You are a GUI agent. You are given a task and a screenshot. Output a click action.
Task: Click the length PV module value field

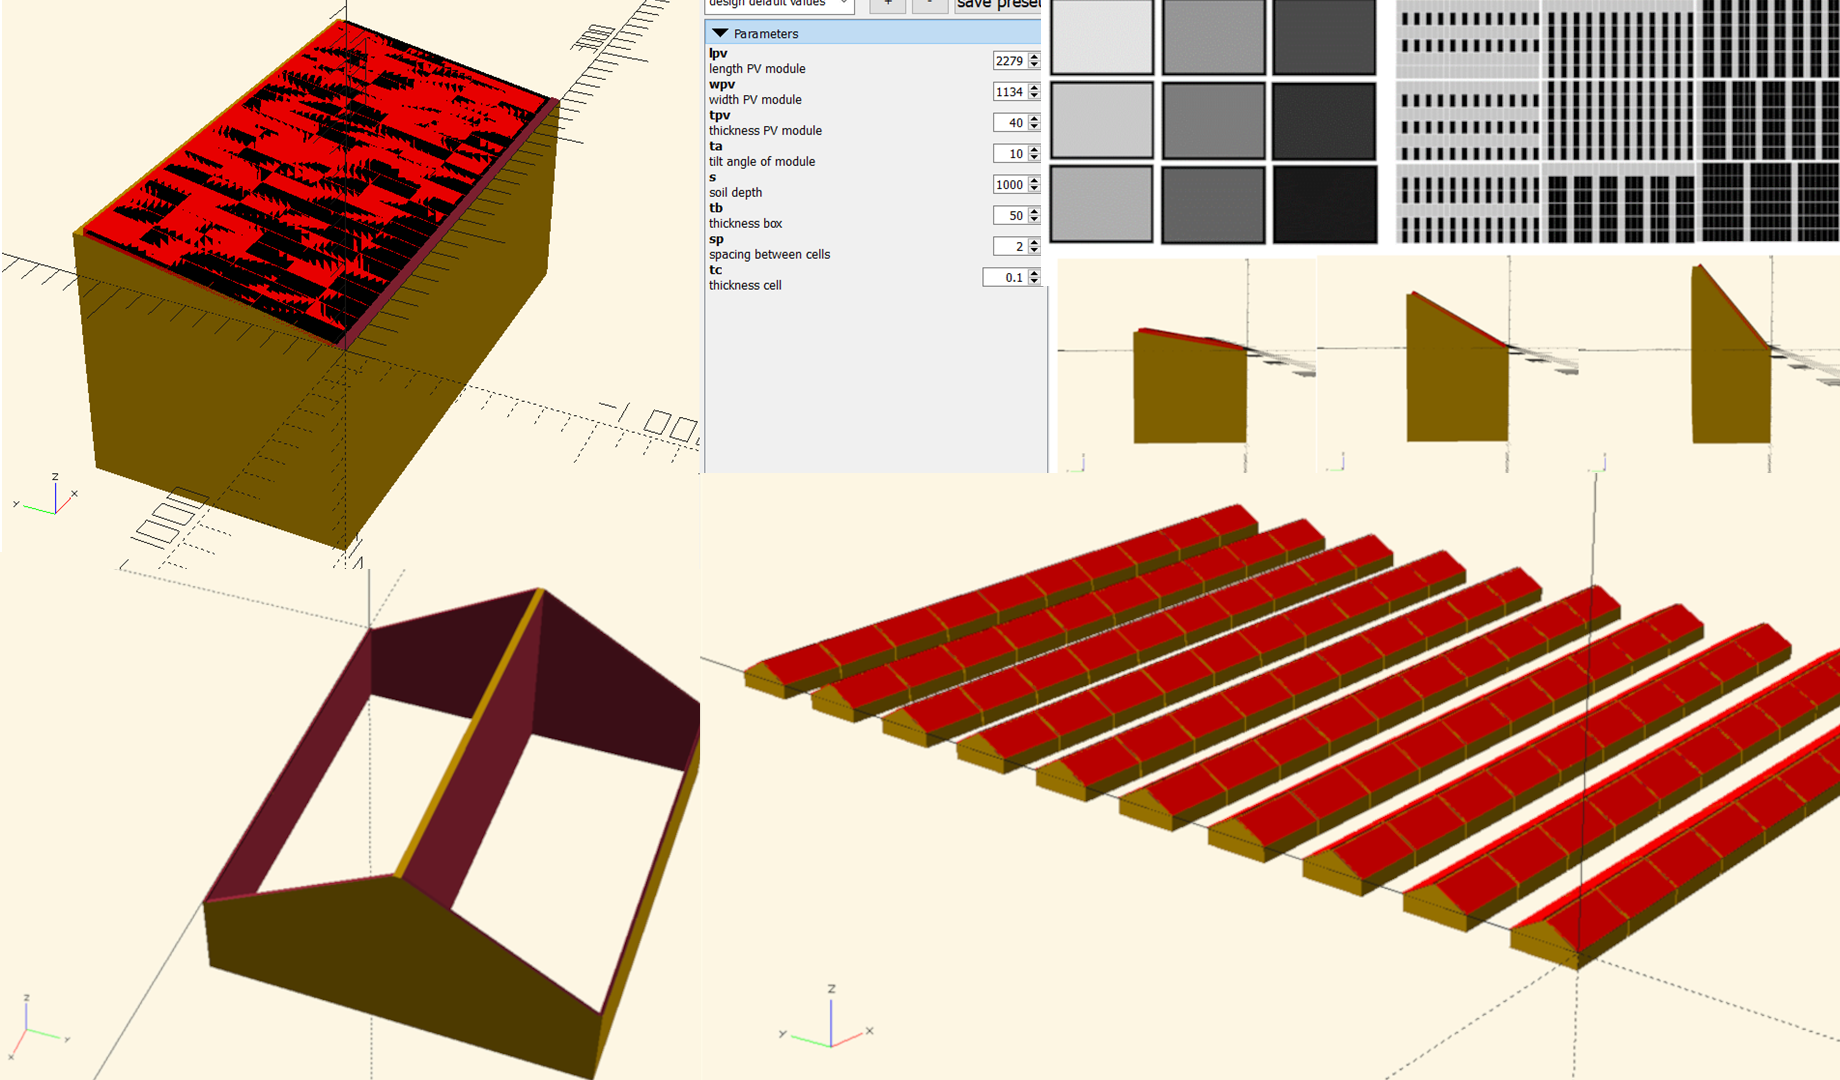click(1008, 61)
